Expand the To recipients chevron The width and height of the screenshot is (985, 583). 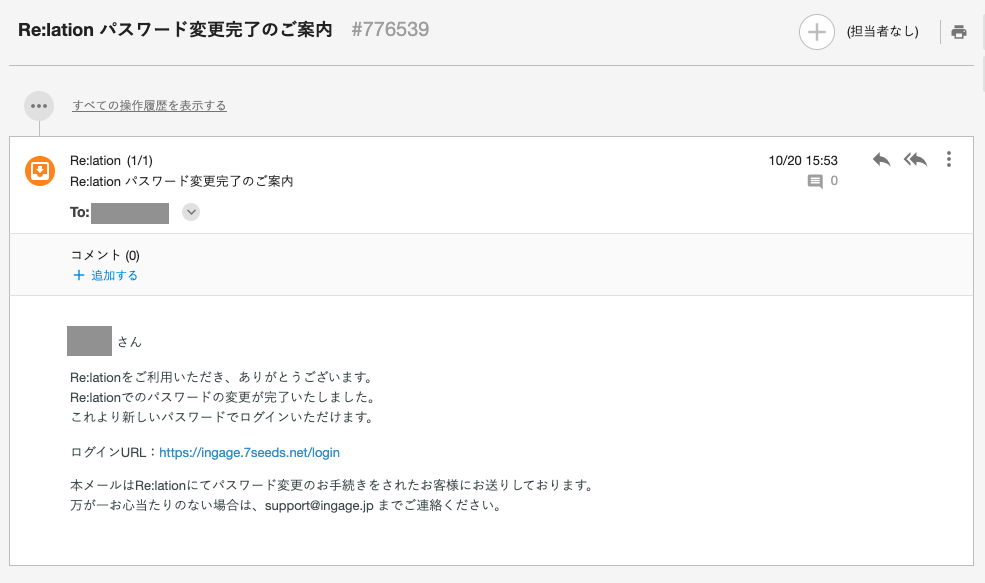coord(191,212)
